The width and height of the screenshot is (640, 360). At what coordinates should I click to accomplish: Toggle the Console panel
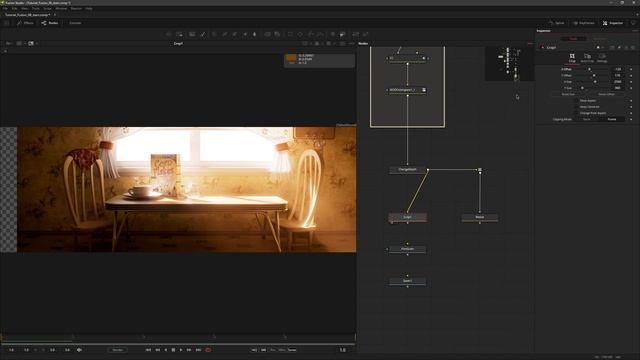(75, 23)
